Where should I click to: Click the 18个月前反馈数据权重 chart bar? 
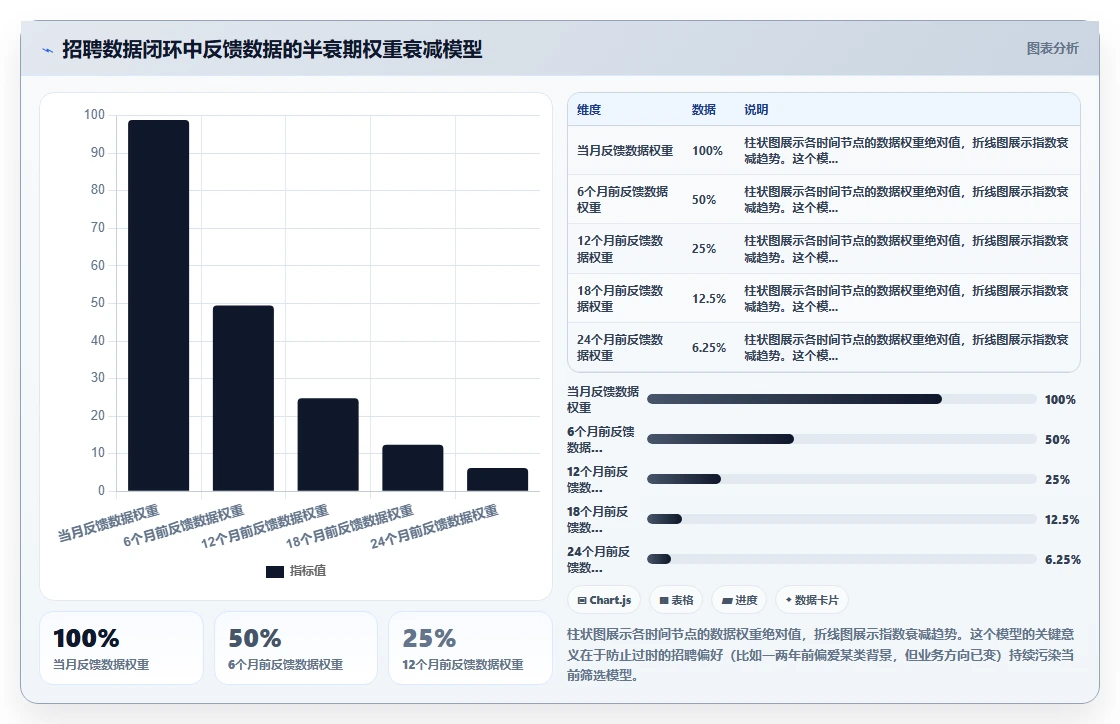413,468
